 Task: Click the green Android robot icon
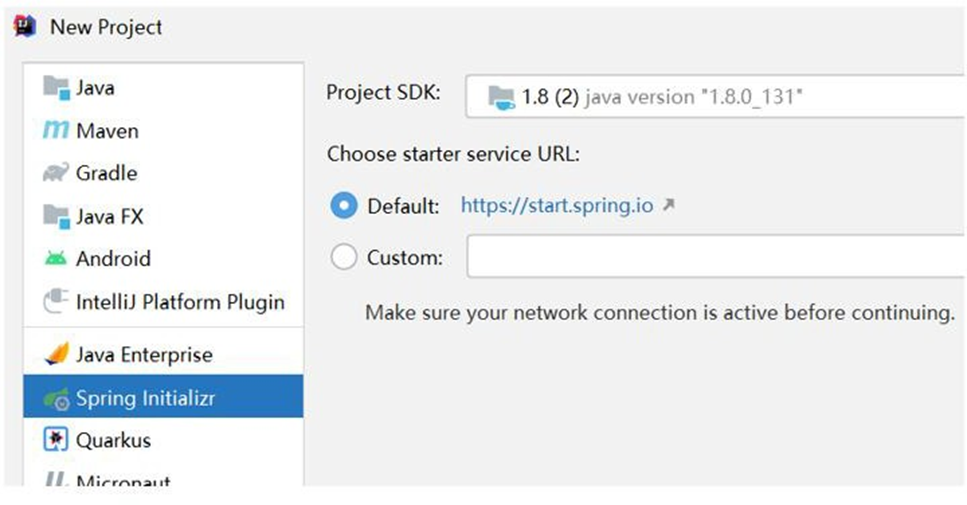coord(56,259)
